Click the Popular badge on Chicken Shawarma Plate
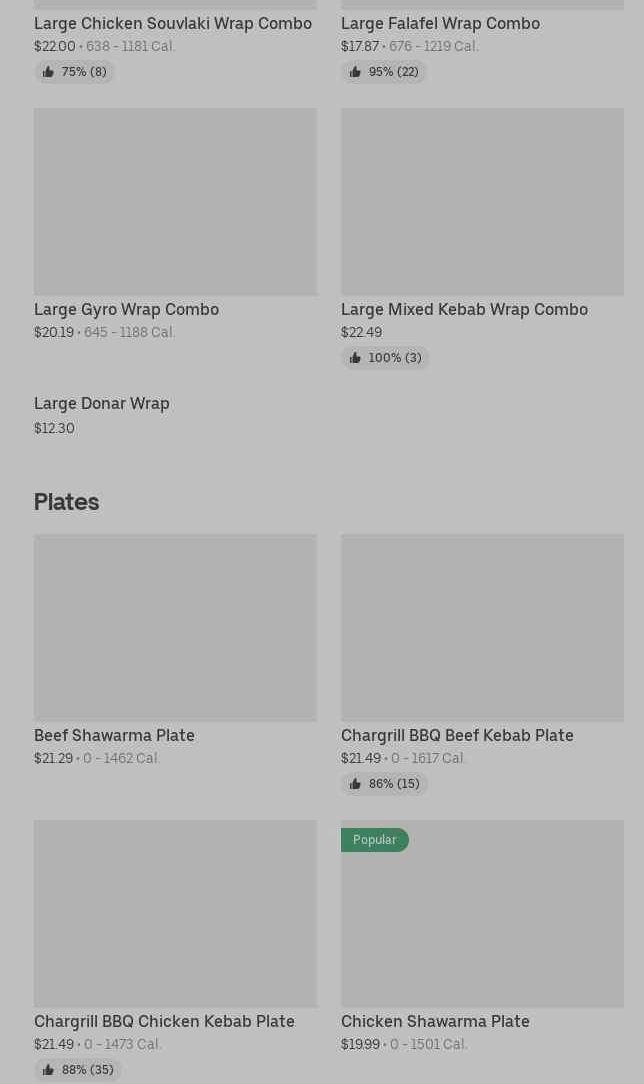644x1084 pixels. tap(375, 839)
